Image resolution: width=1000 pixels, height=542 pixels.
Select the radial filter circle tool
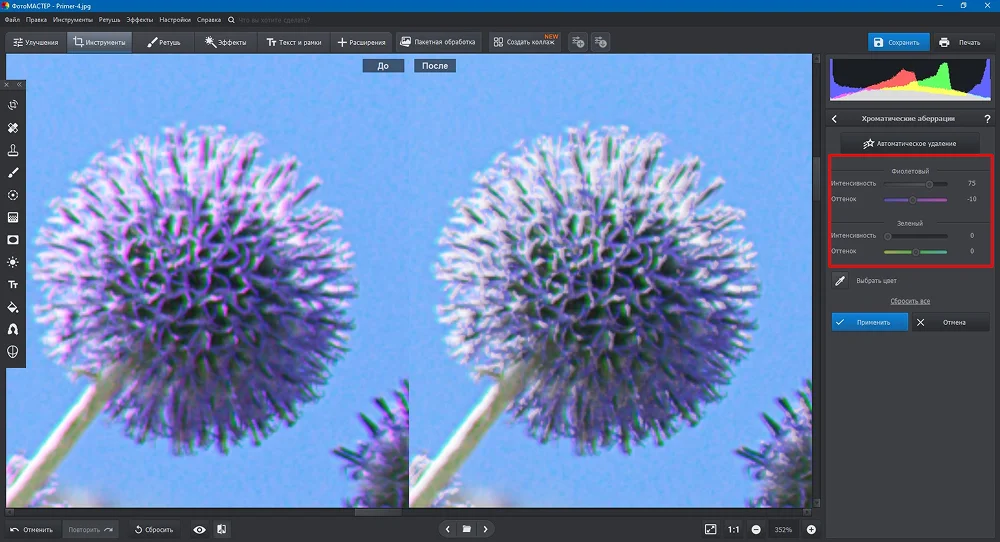(13, 195)
